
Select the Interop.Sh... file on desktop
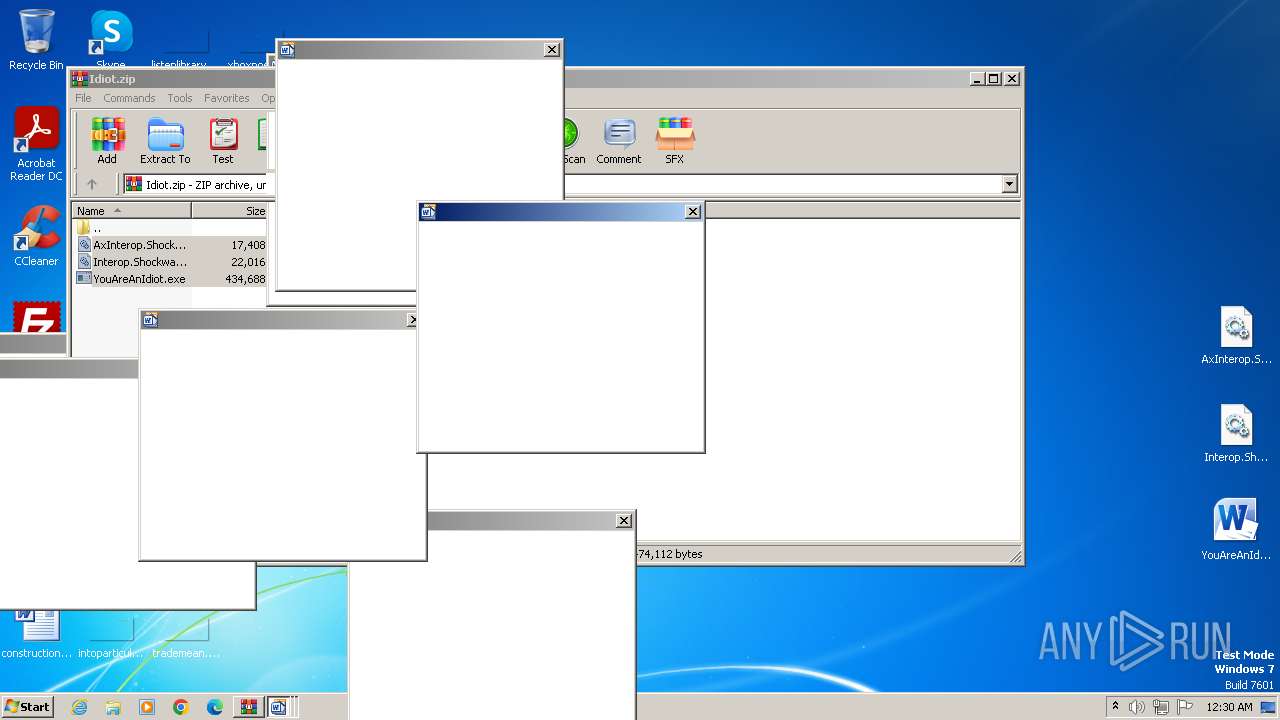pyautogui.click(x=1237, y=434)
